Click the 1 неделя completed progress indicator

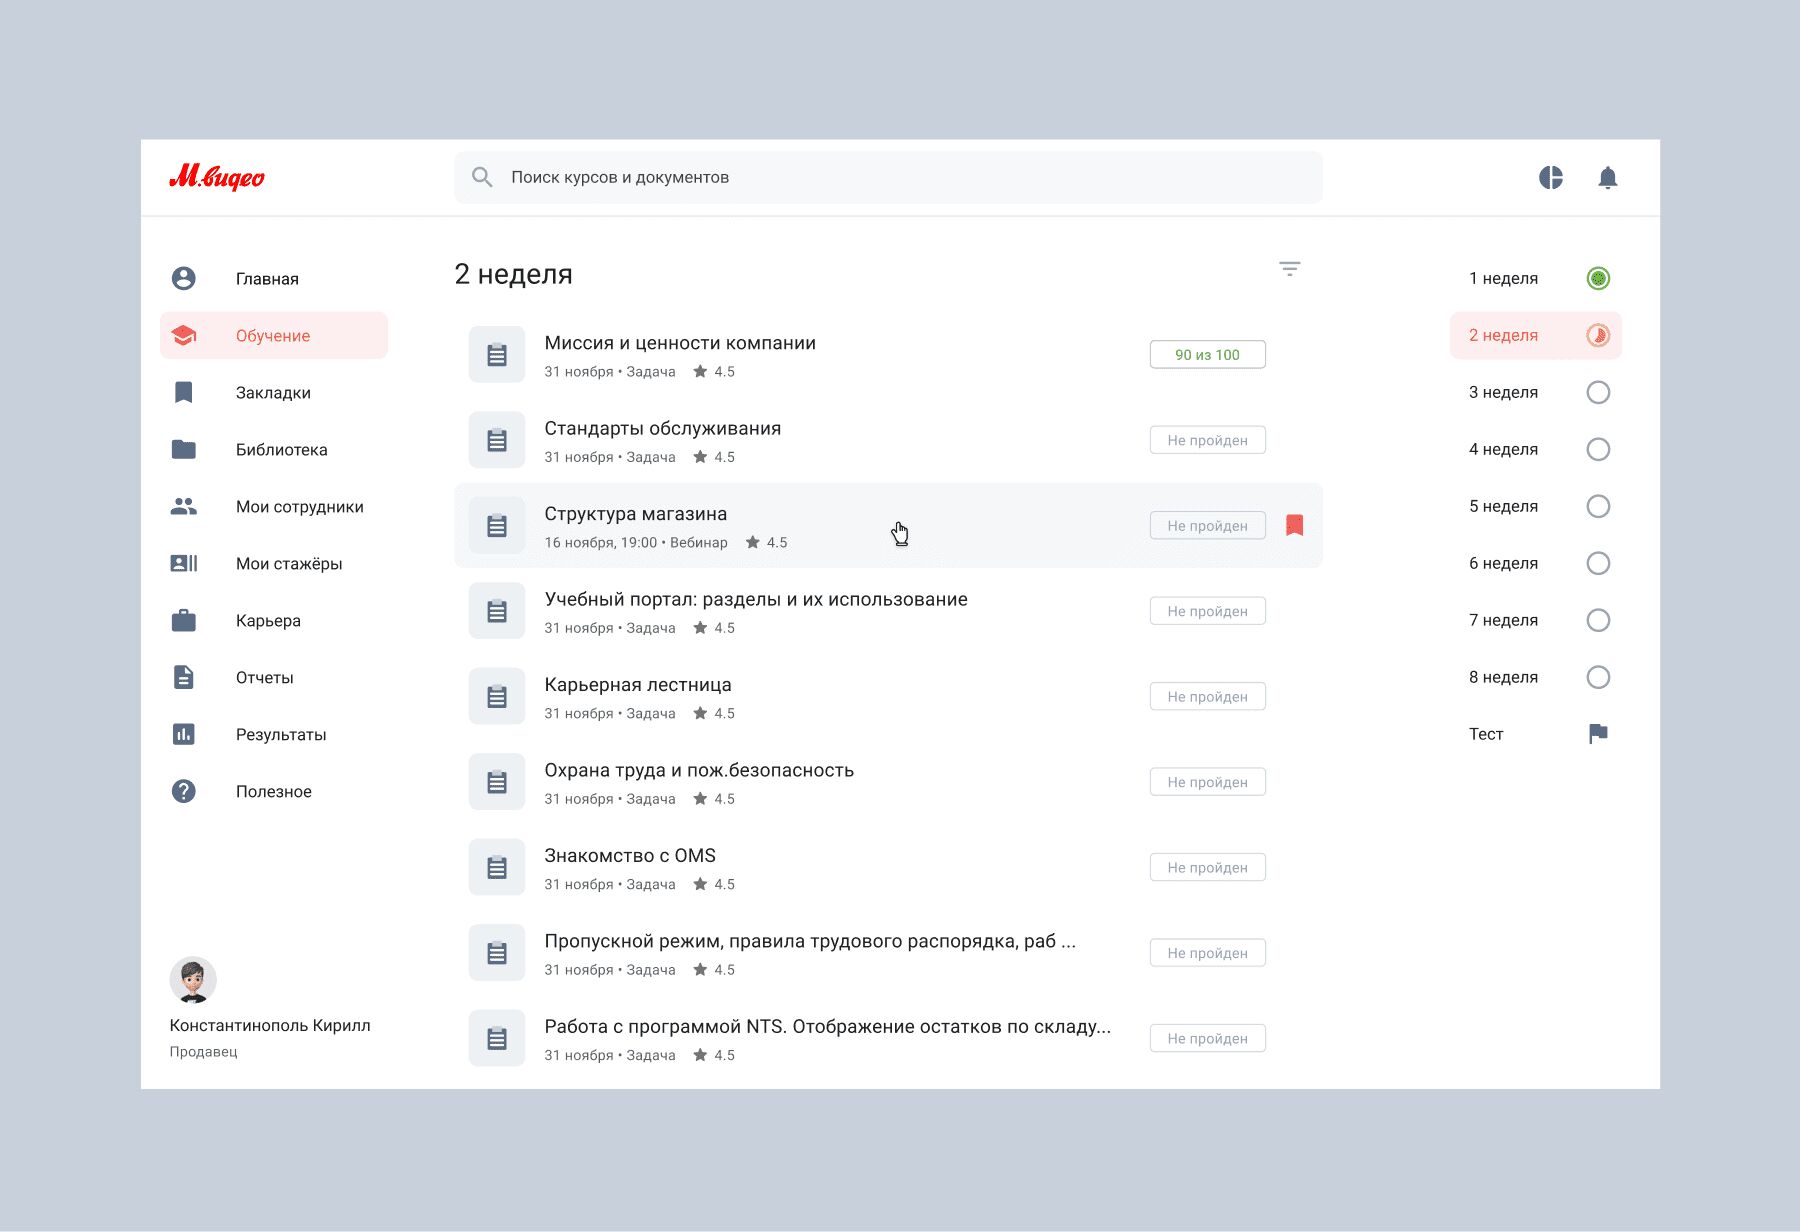click(1598, 278)
